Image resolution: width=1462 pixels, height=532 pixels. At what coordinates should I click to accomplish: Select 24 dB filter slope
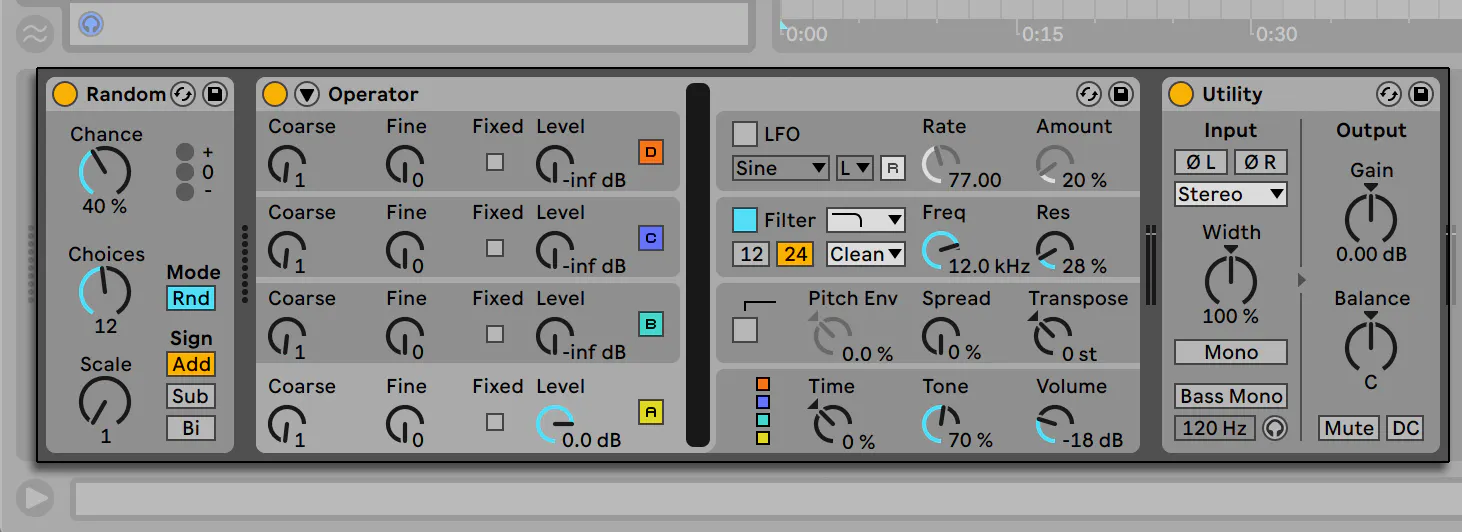click(x=795, y=254)
